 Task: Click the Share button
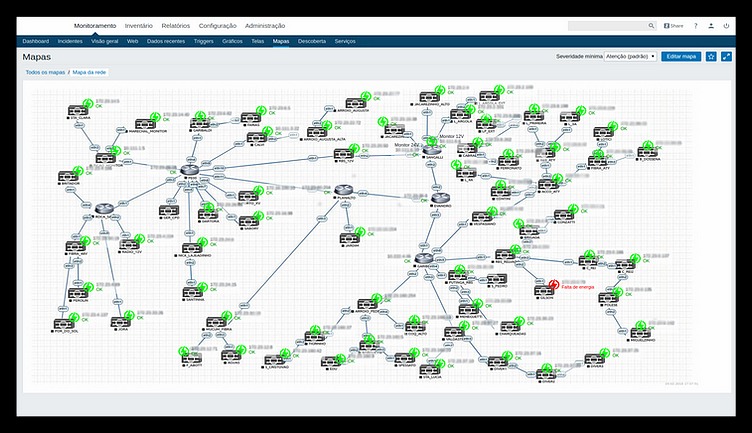[x=673, y=26]
